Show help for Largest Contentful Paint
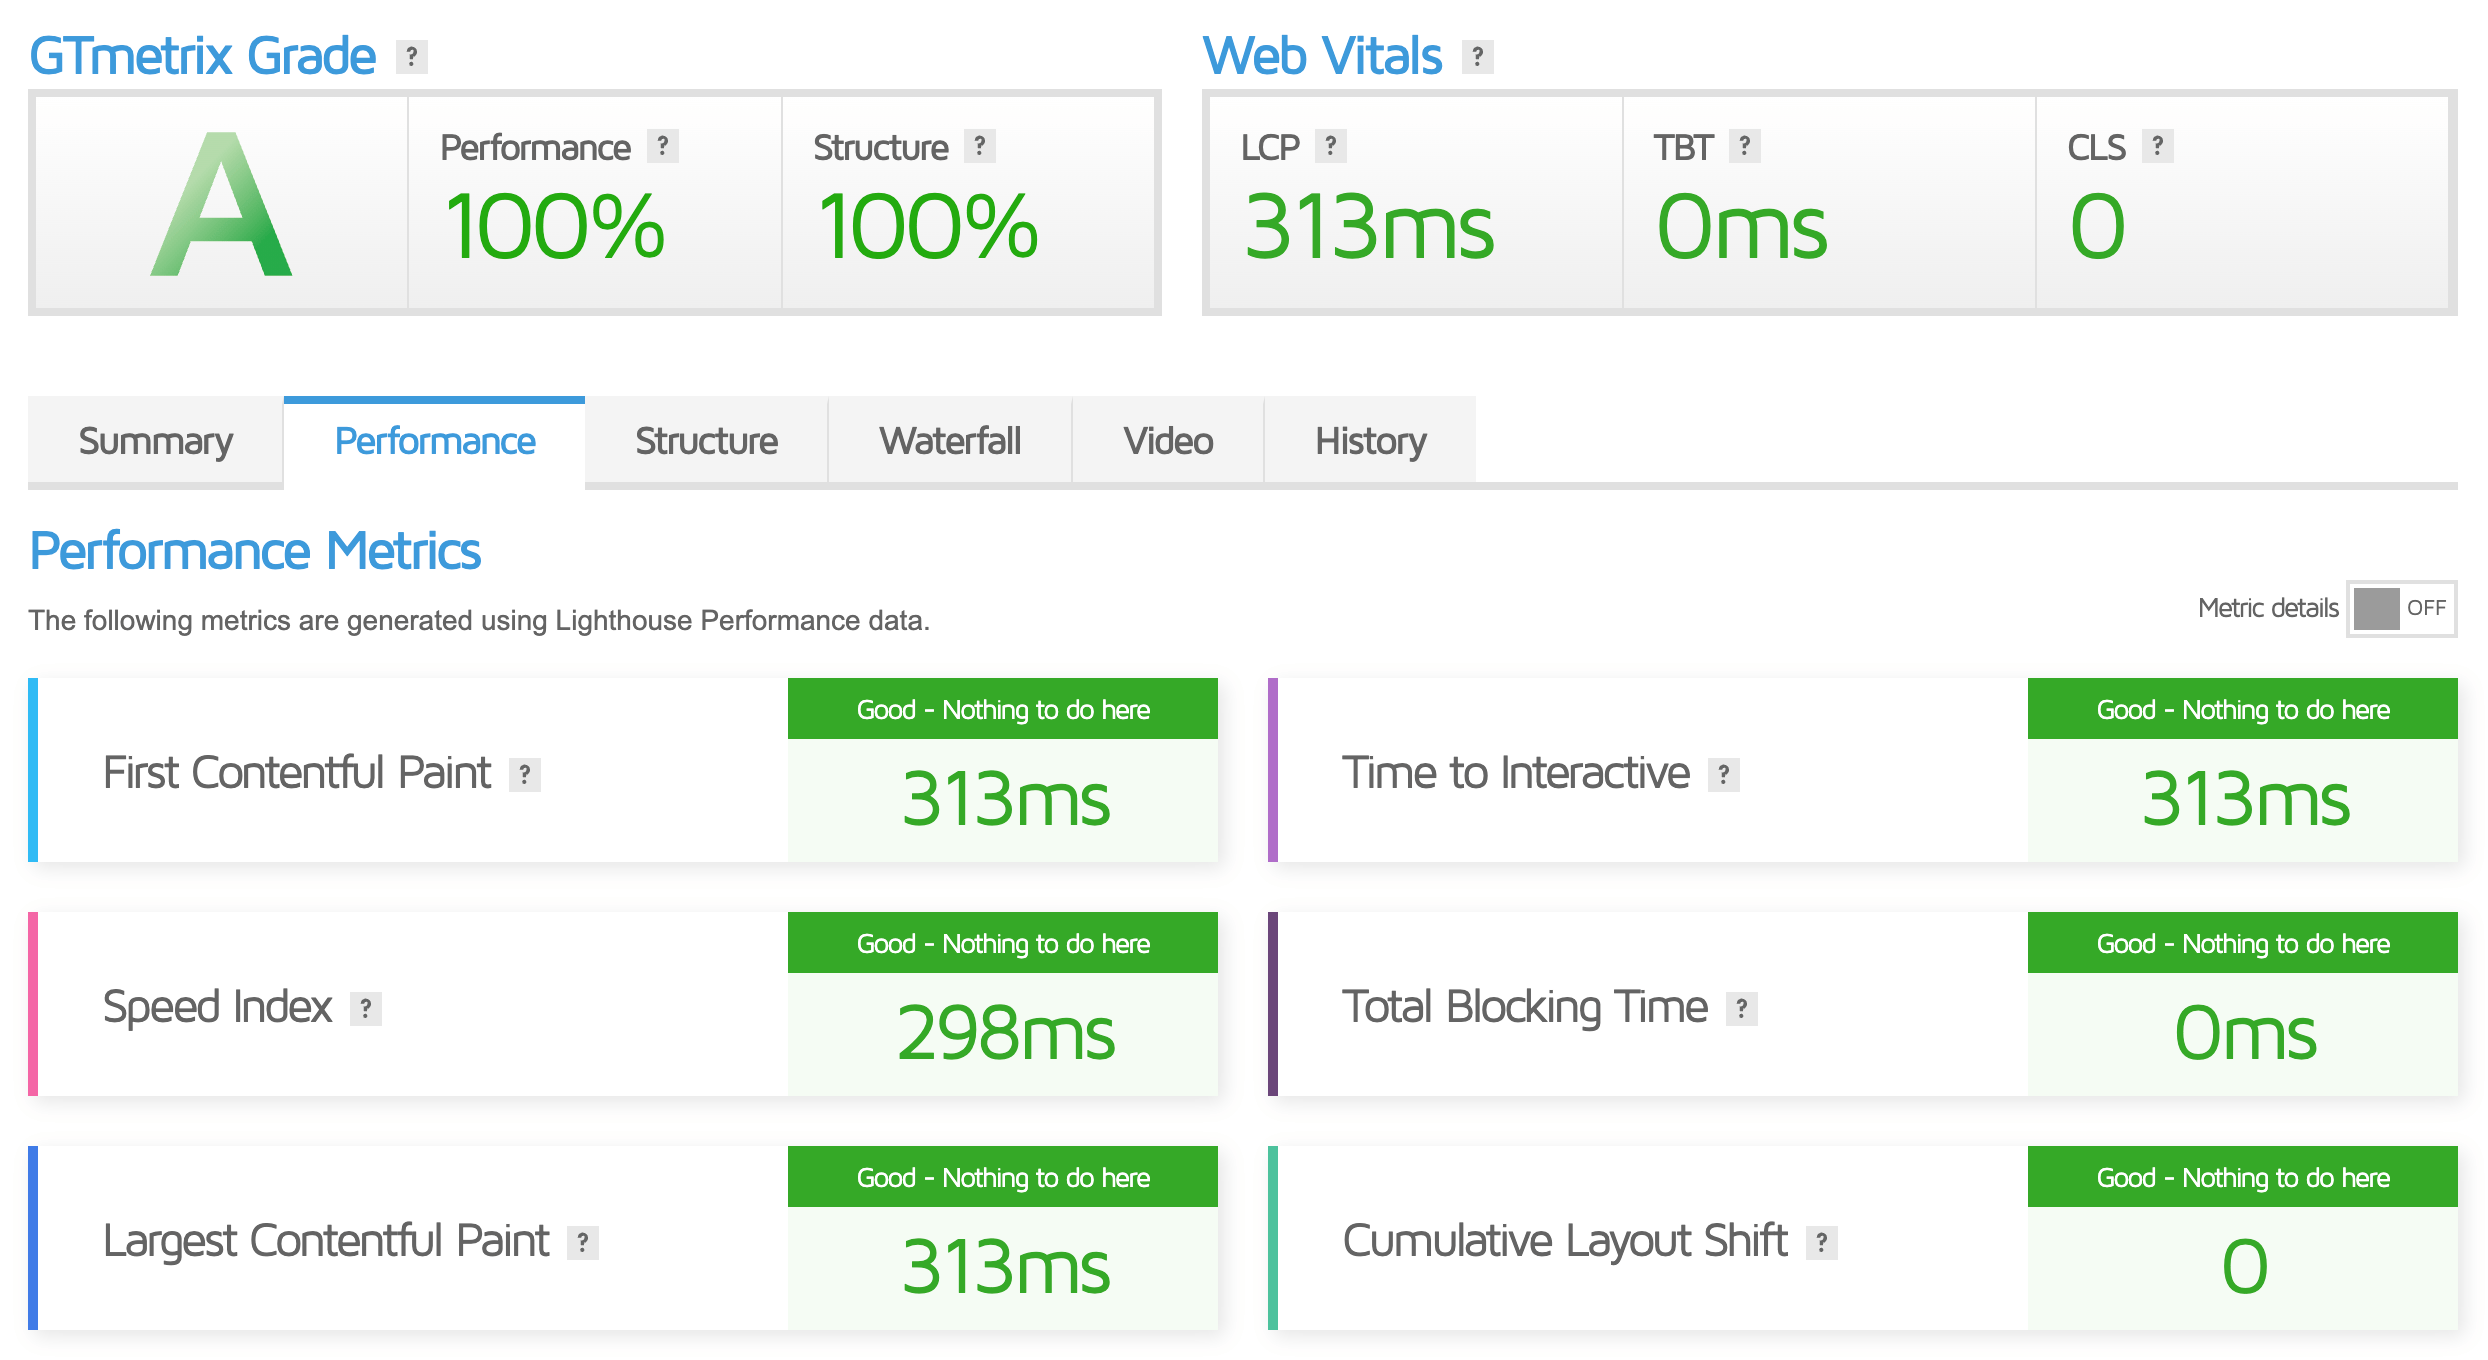This screenshot has height=1360, width=2488. click(x=583, y=1243)
